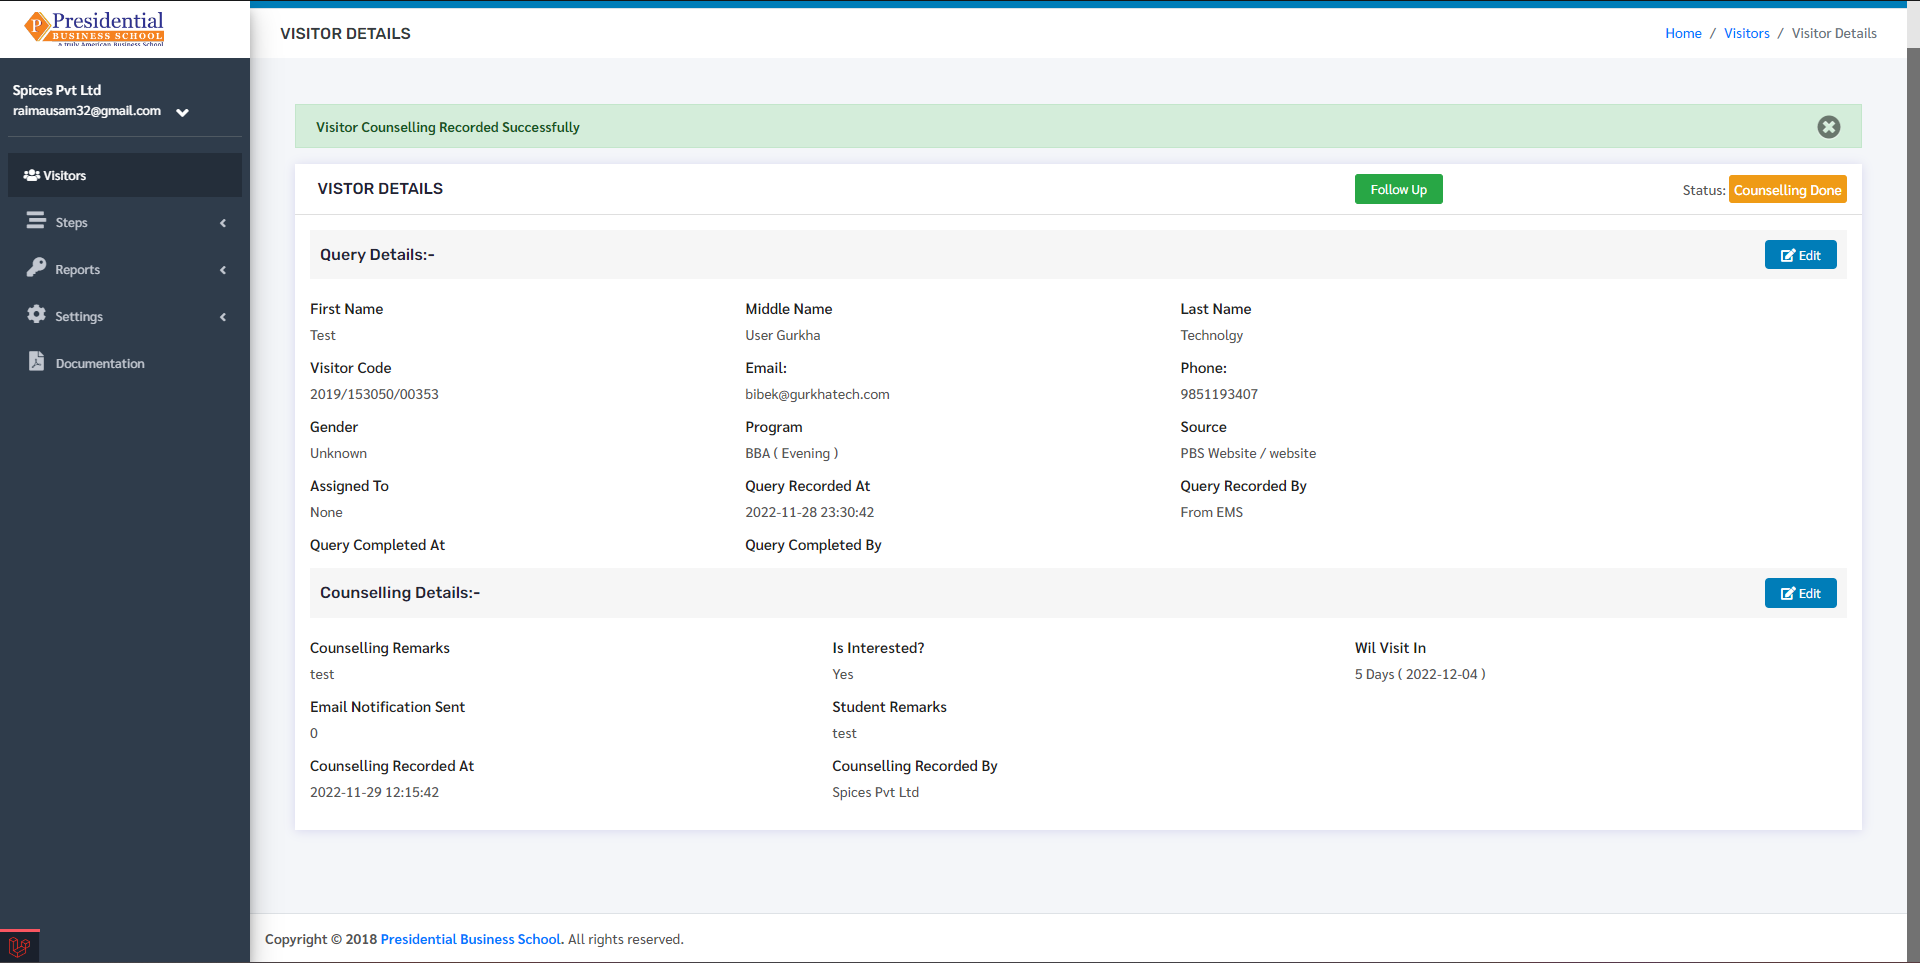Open the Settings menu item
Viewport: 1920px width, 963px height.
coord(125,316)
